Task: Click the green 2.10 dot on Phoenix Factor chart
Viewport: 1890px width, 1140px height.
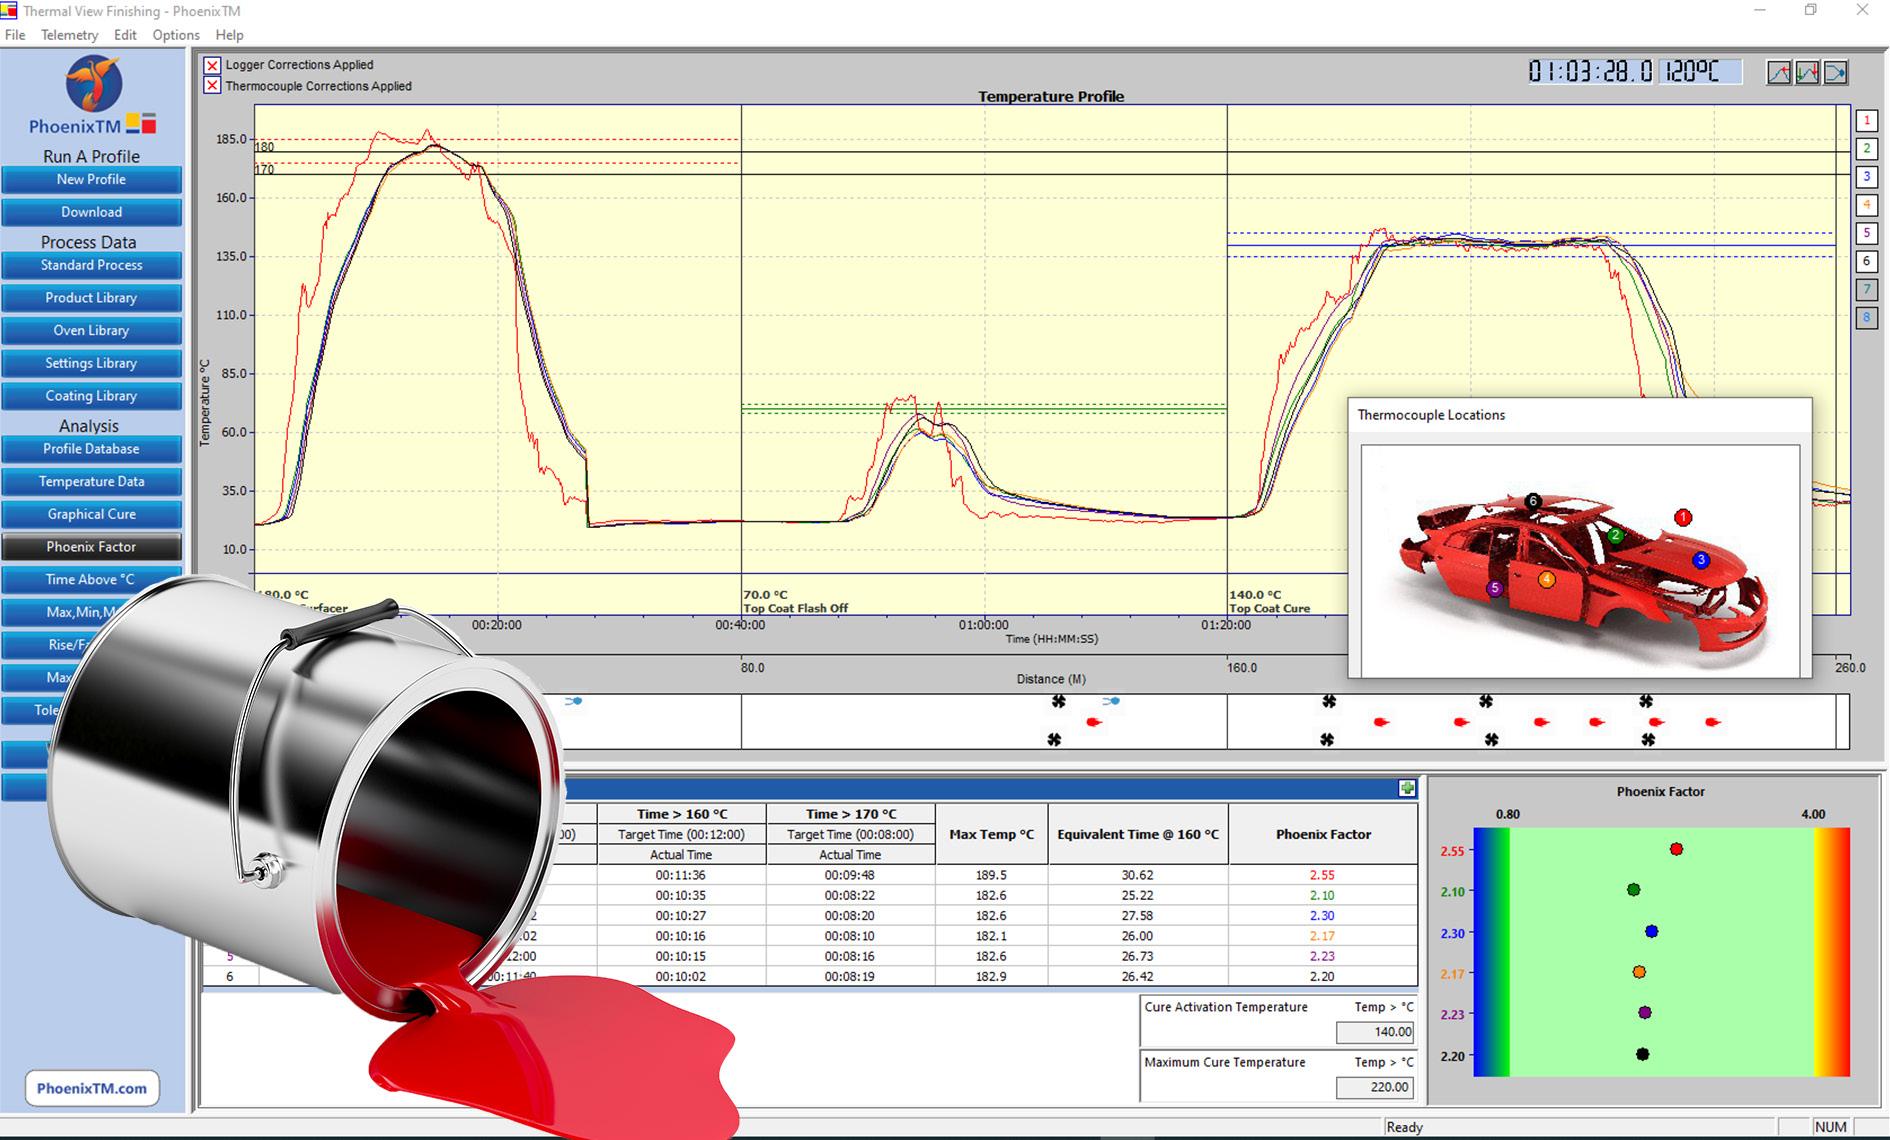Action: coord(1634,890)
